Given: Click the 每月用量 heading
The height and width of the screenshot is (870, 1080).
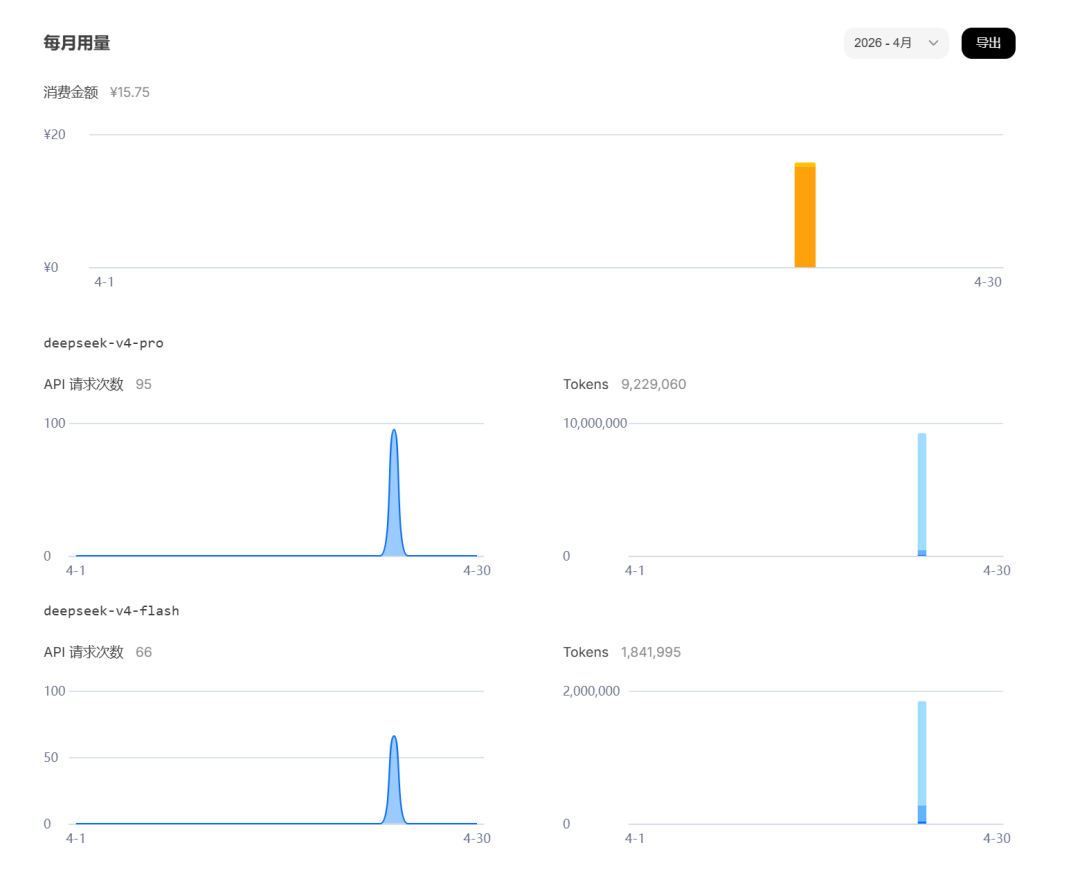Looking at the screenshot, I should (x=76, y=43).
